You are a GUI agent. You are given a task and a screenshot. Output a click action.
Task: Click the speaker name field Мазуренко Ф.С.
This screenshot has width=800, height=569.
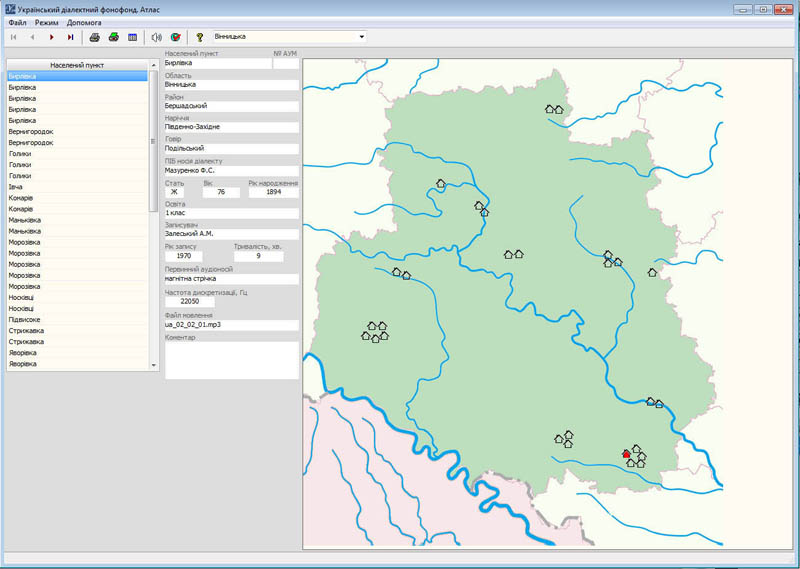point(232,170)
